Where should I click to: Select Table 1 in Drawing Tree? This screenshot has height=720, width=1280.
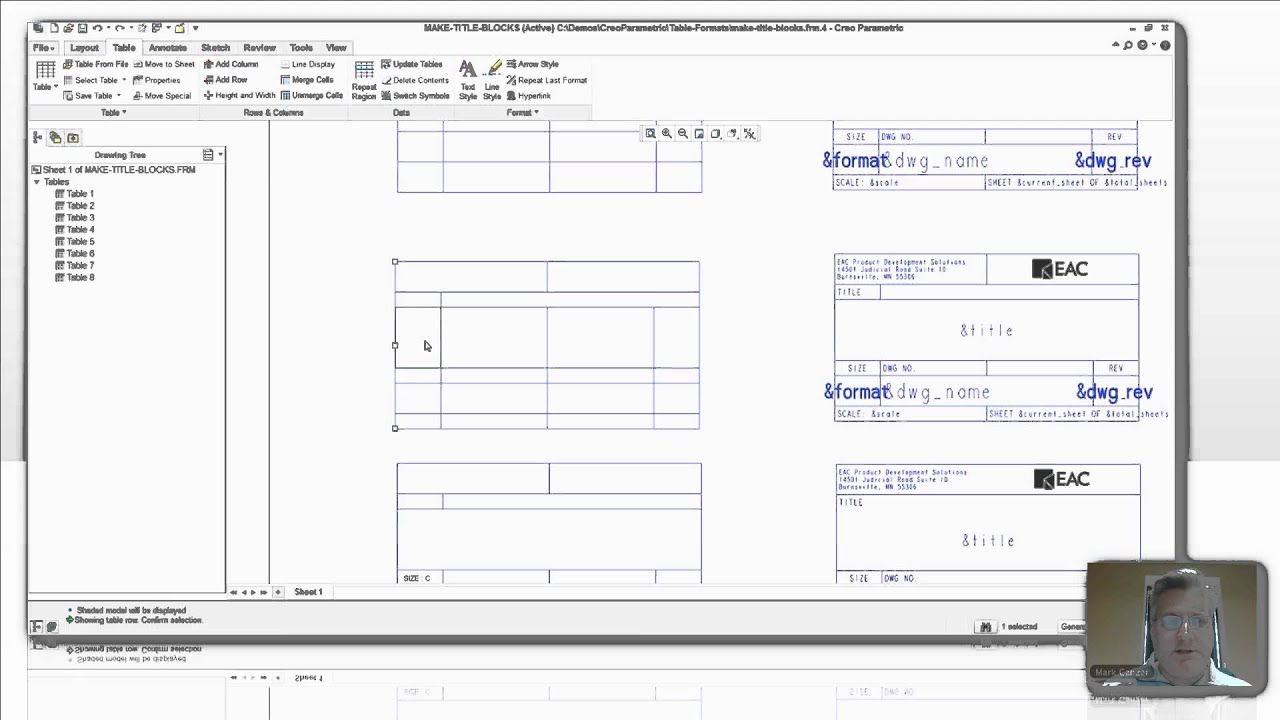pyautogui.click(x=75, y=194)
